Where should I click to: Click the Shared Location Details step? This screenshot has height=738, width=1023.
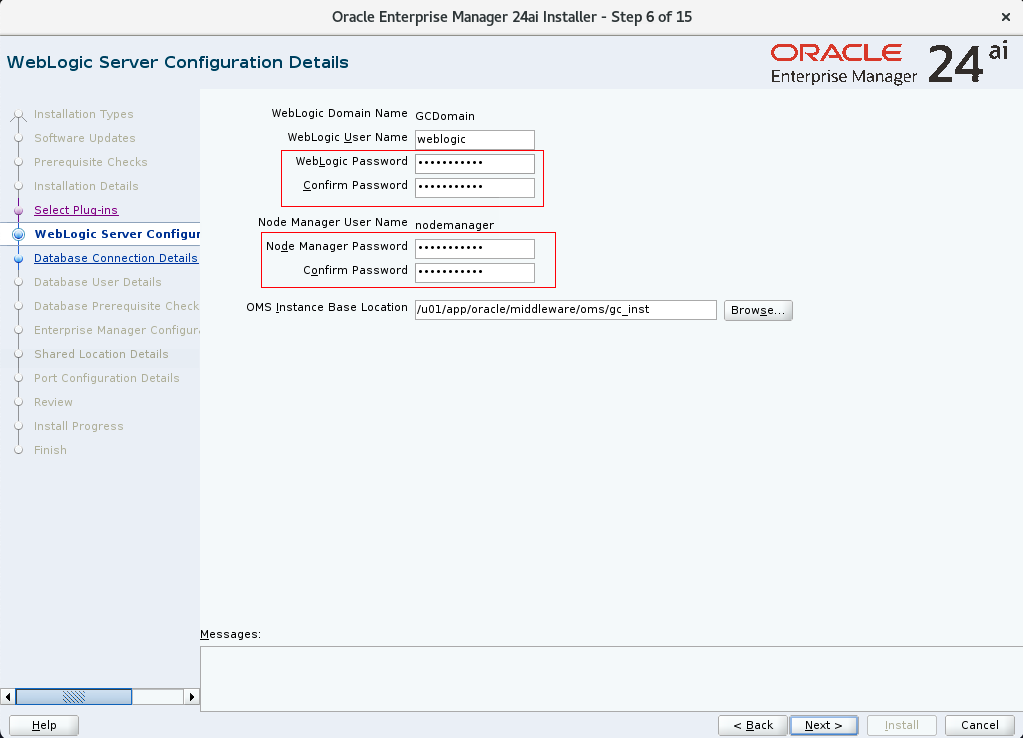(101, 354)
